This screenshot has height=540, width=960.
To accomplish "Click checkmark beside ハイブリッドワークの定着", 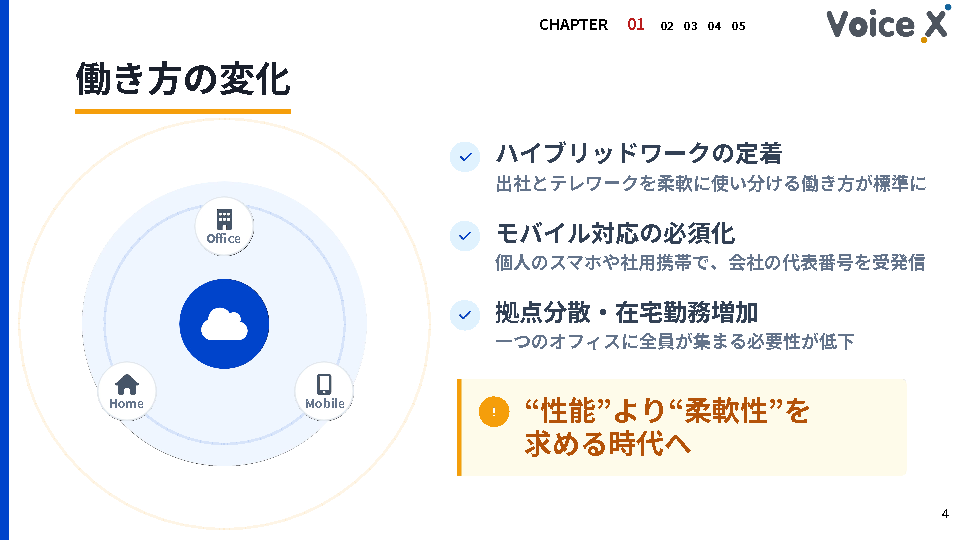I will pyautogui.click(x=465, y=157).
